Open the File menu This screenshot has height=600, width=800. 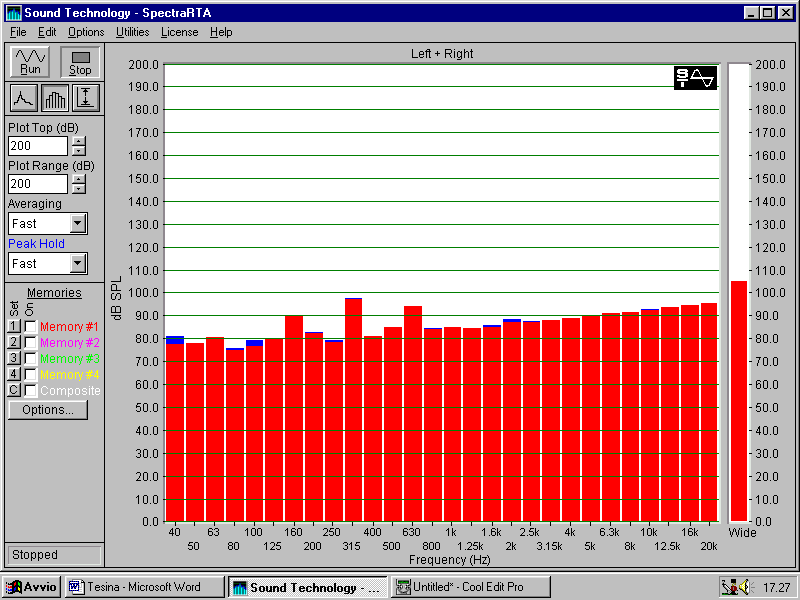18,32
